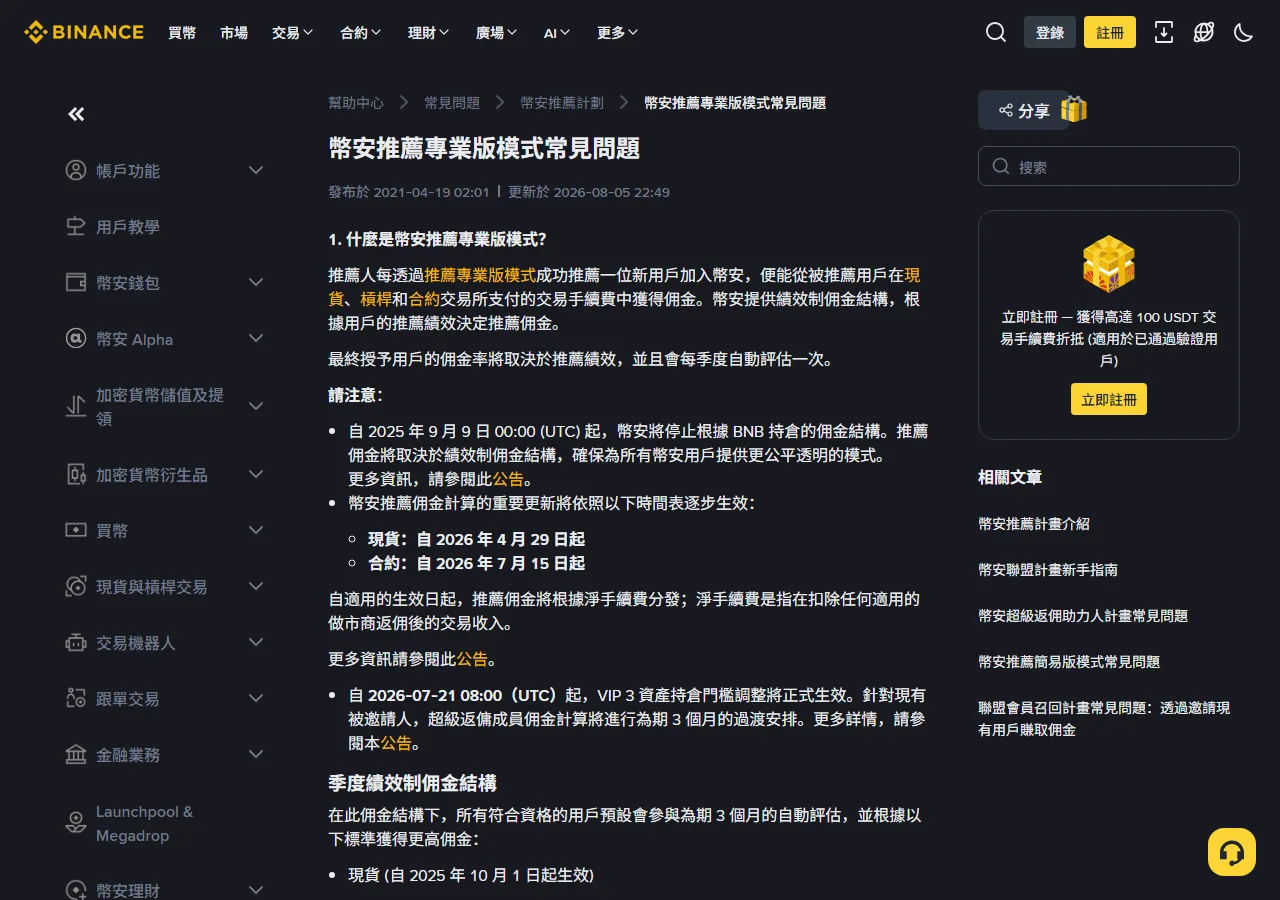Click the 登錄 login button
The image size is (1280, 900).
point(1050,32)
